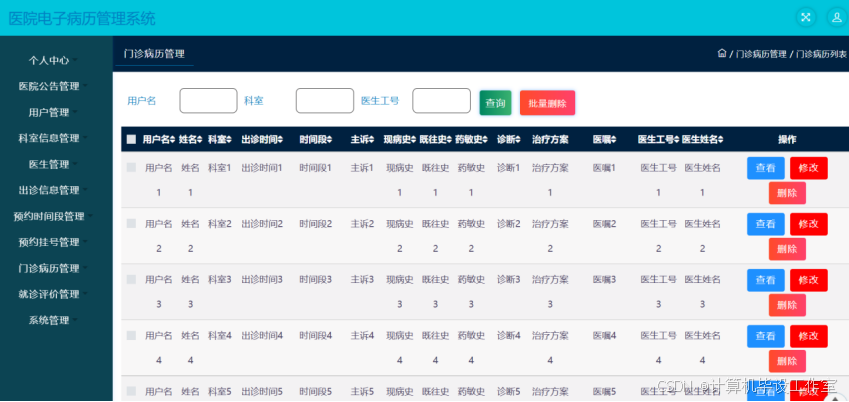849x402 pixels.
Task: Edit record 2 with 修改 button
Action: pos(809,224)
